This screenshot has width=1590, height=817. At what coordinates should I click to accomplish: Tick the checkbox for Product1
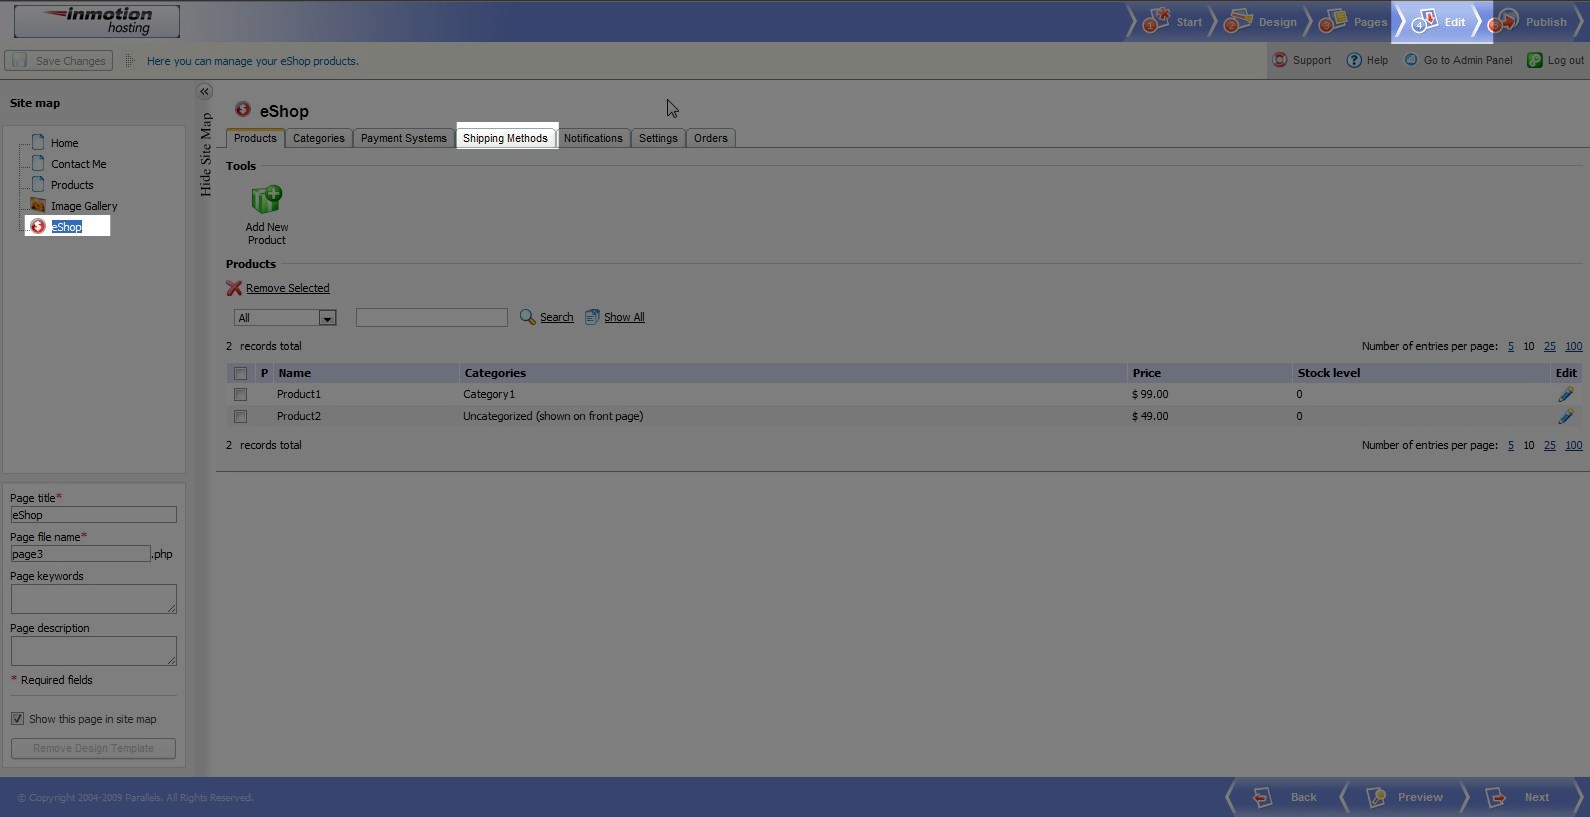click(240, 394)
